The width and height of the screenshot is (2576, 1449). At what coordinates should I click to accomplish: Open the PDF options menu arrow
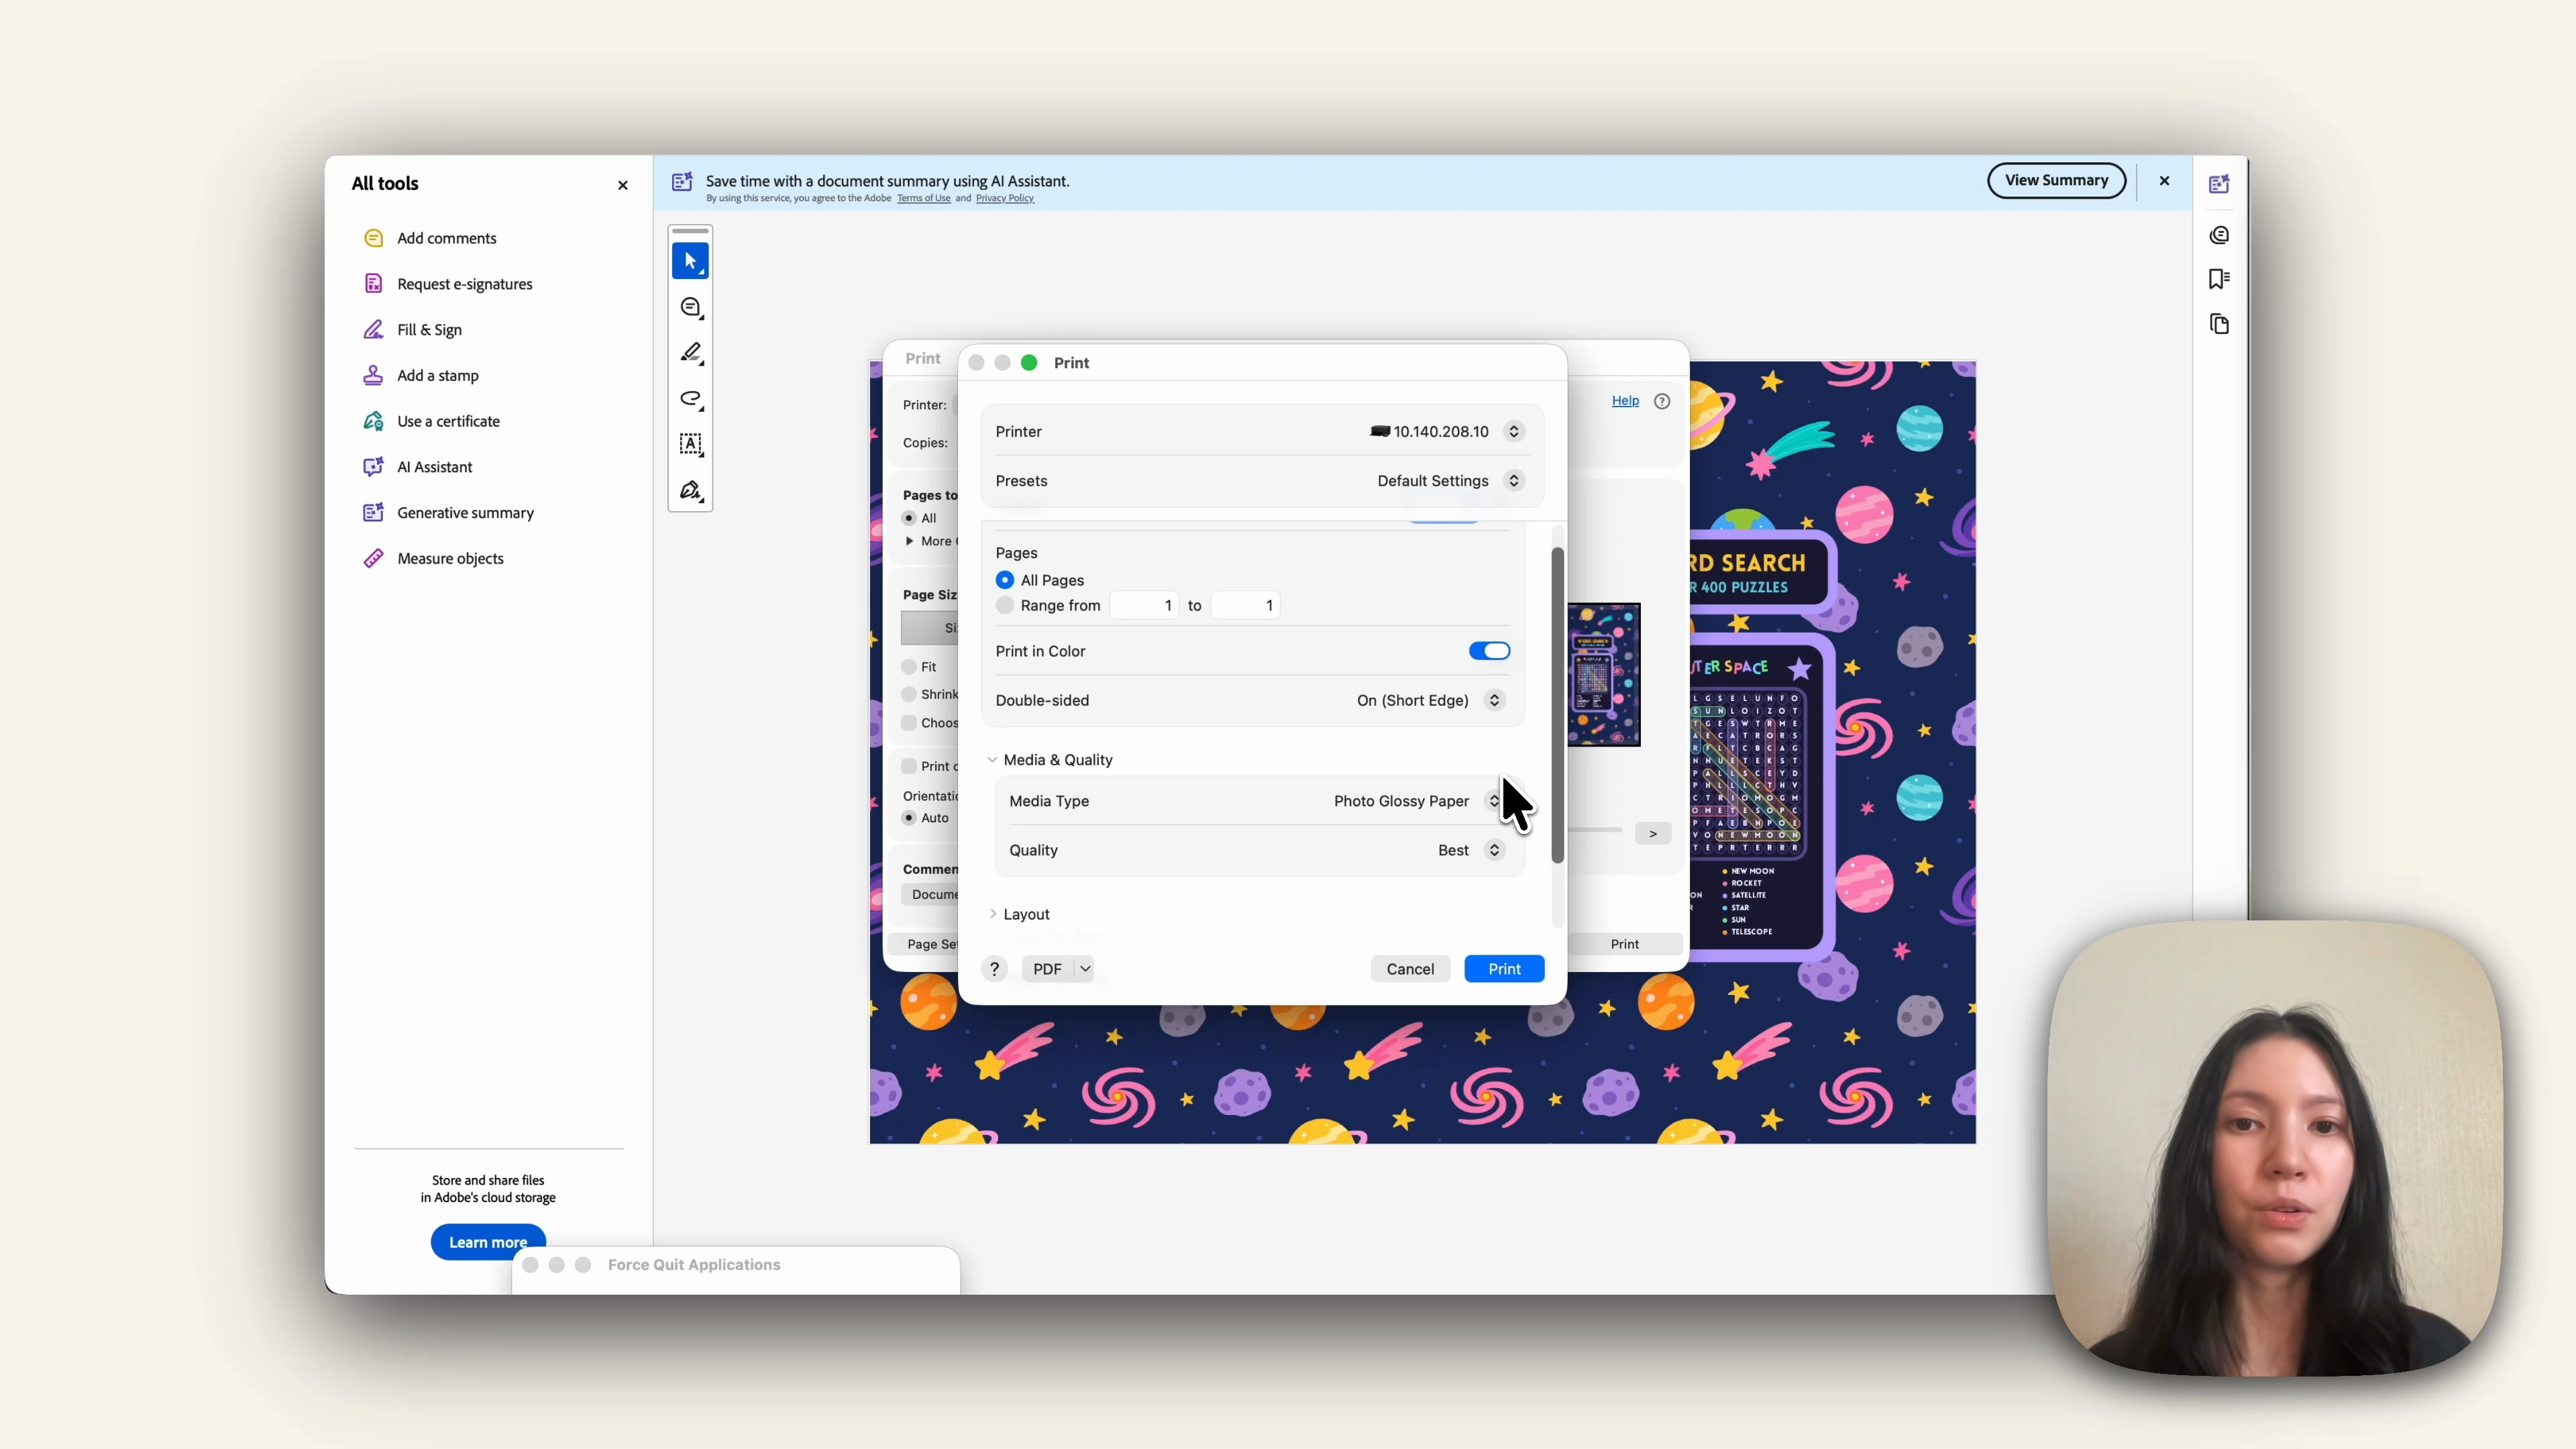pyautogui.click(x=1085, y=969)
